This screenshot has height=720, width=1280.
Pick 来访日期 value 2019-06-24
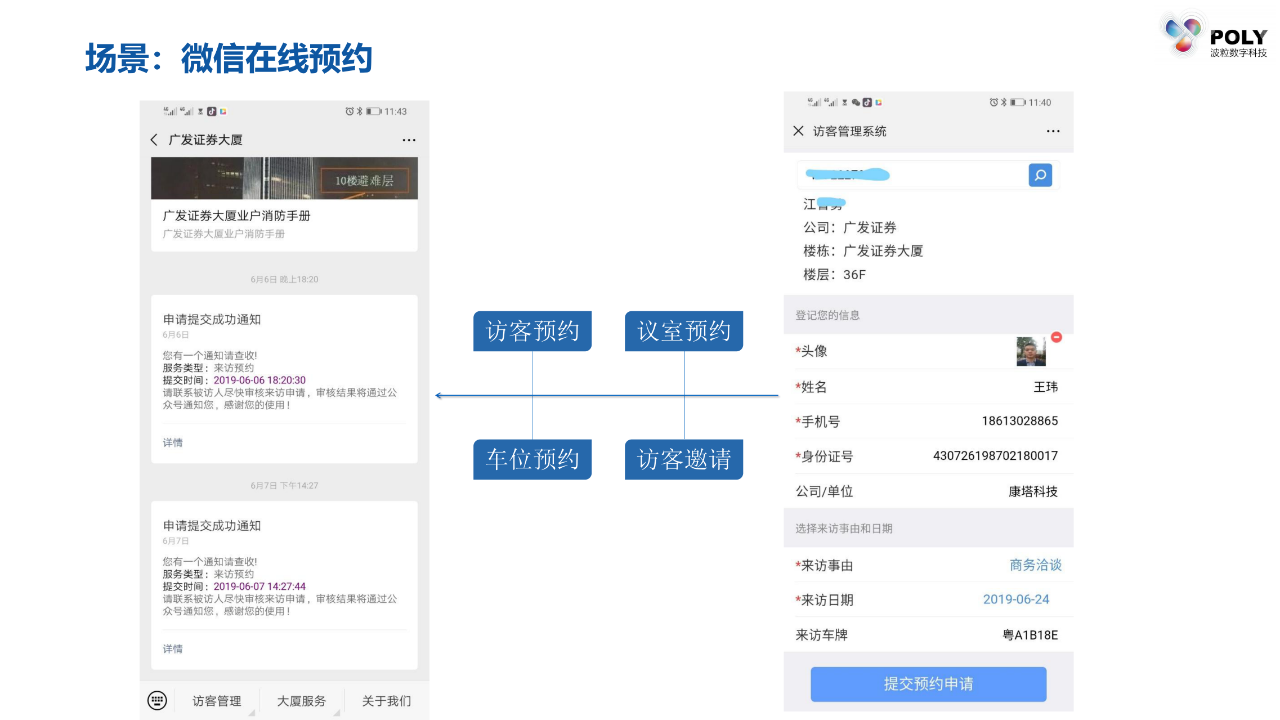(x=1016, y=600)
